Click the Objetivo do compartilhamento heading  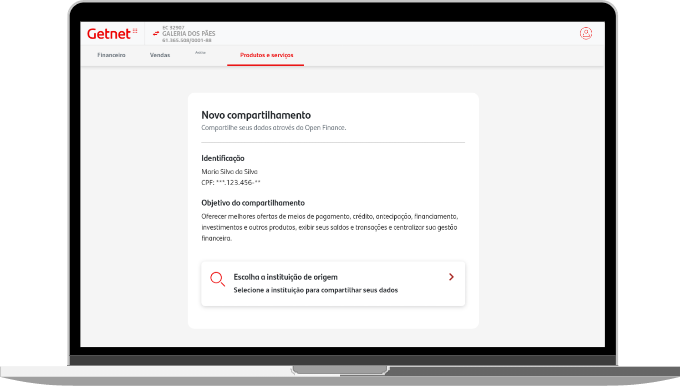(253, 203)
